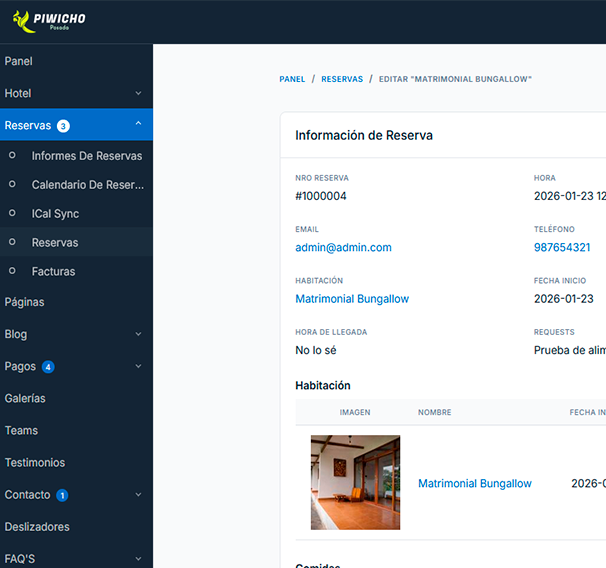The width and height of the screenshot is (606, 568).
Task: Click the Contacto notification badge
Action: 62,495
